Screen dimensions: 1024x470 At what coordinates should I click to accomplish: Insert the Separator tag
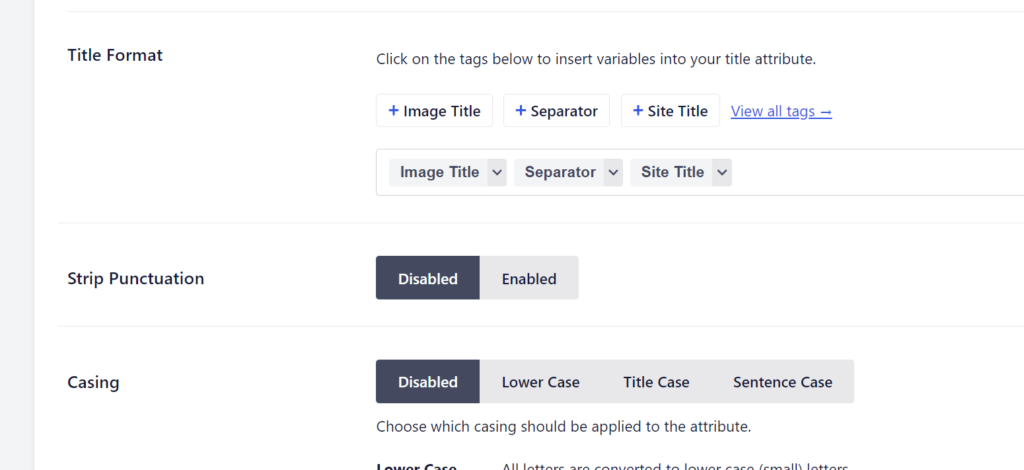564,111
